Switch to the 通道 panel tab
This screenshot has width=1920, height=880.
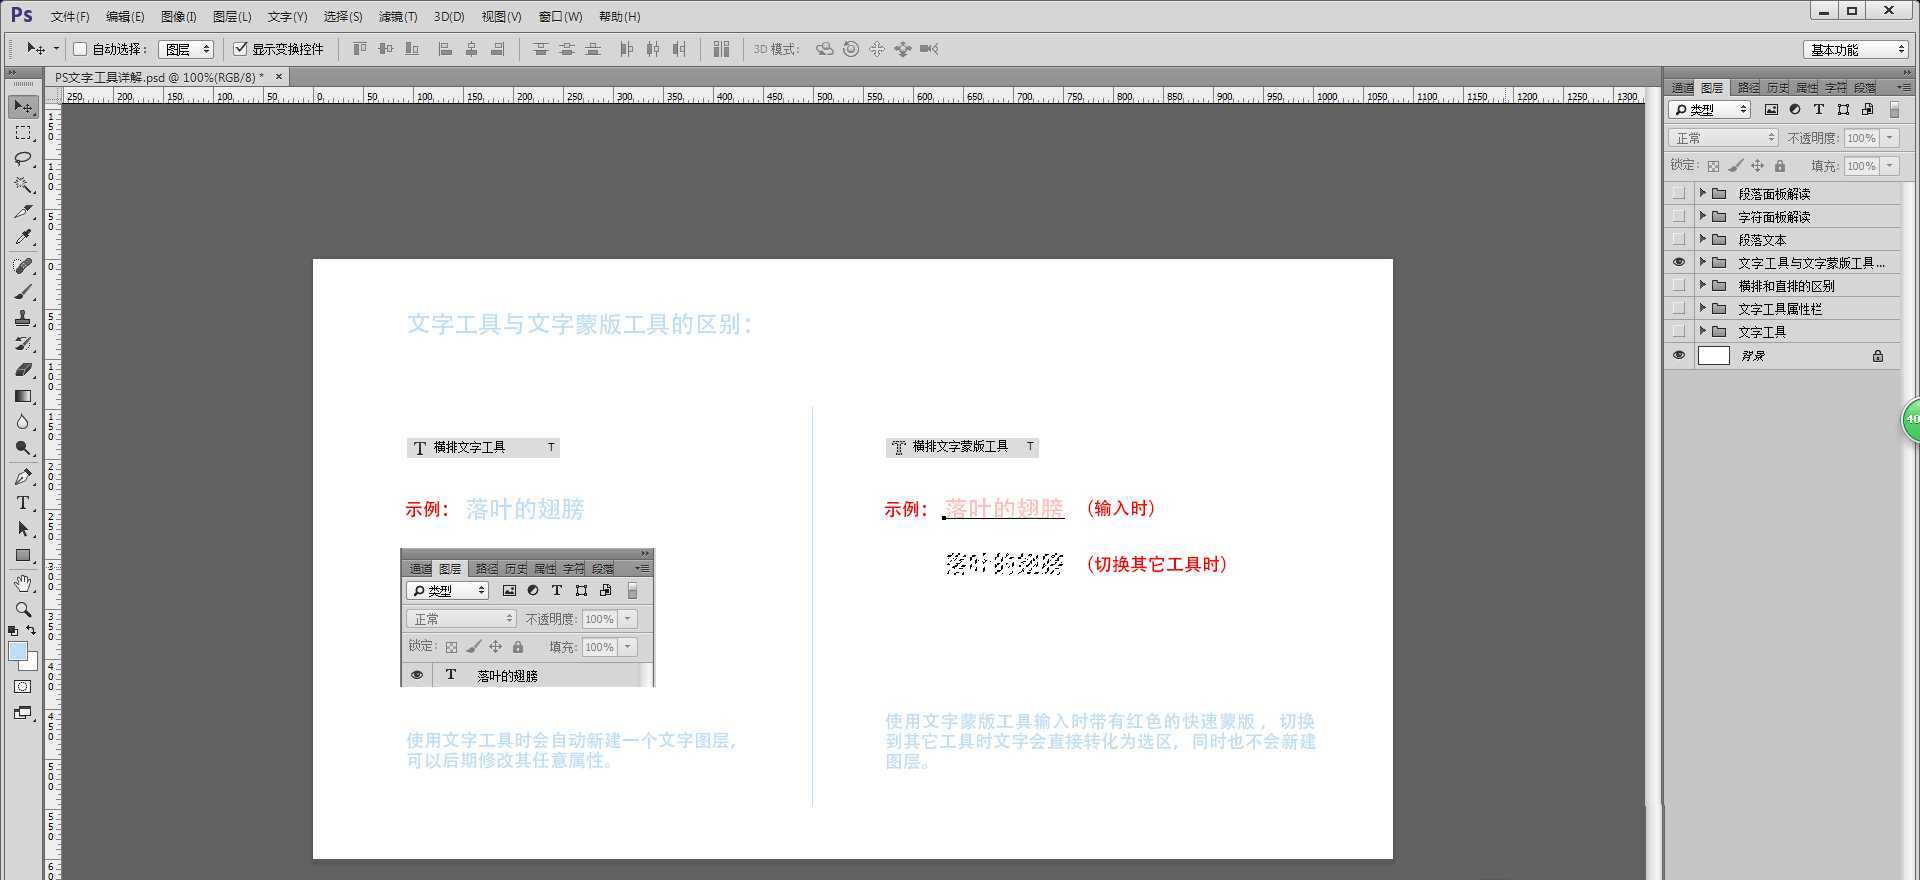point(1682,88)
